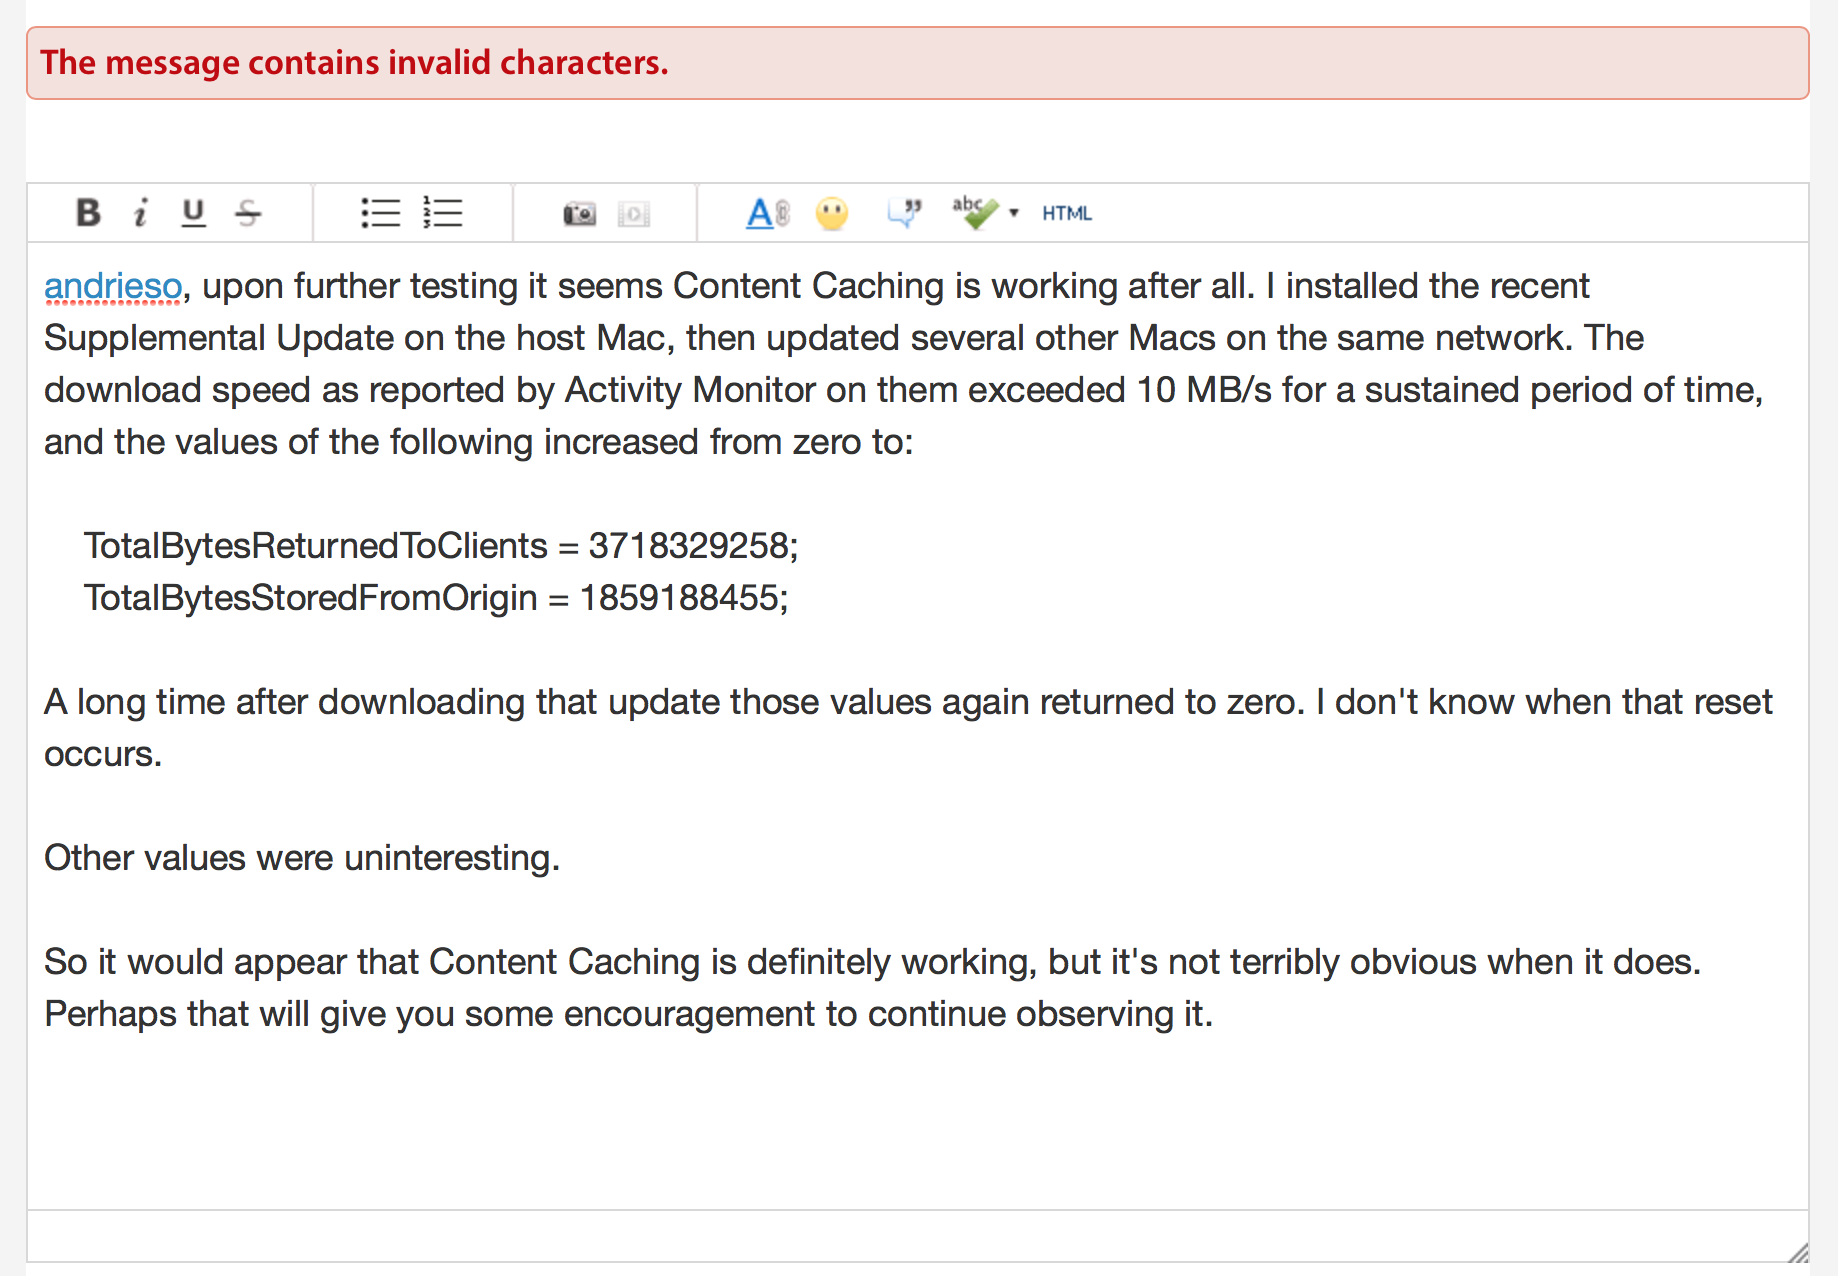
Task: Open the spell check options dropdown arrow
Action: (x=1014, y=213)
